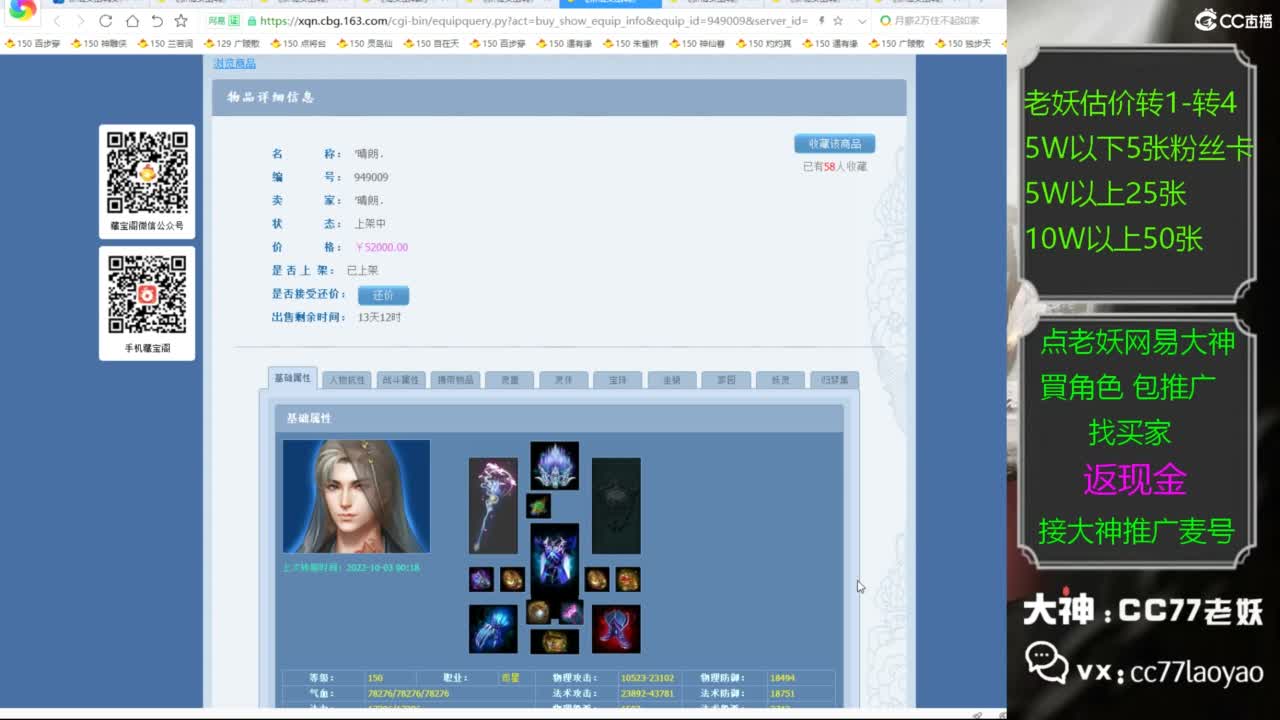Click the item number 949009

[371, 177]
